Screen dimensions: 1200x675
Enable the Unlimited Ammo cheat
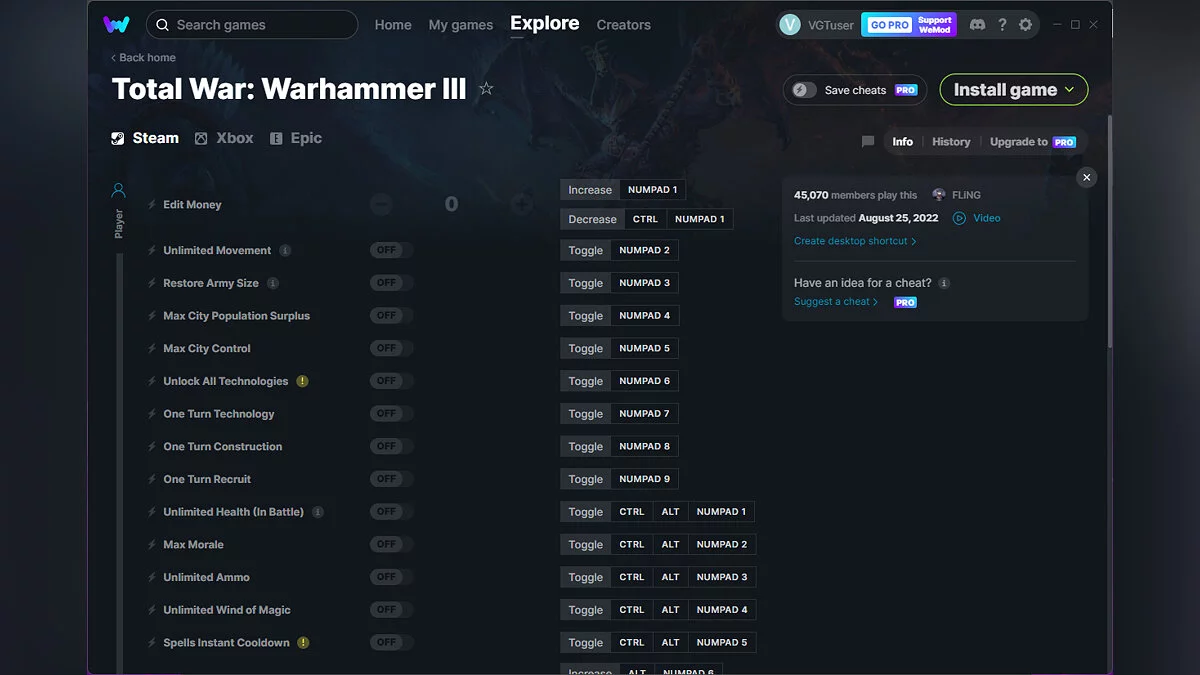pos(390,577)
